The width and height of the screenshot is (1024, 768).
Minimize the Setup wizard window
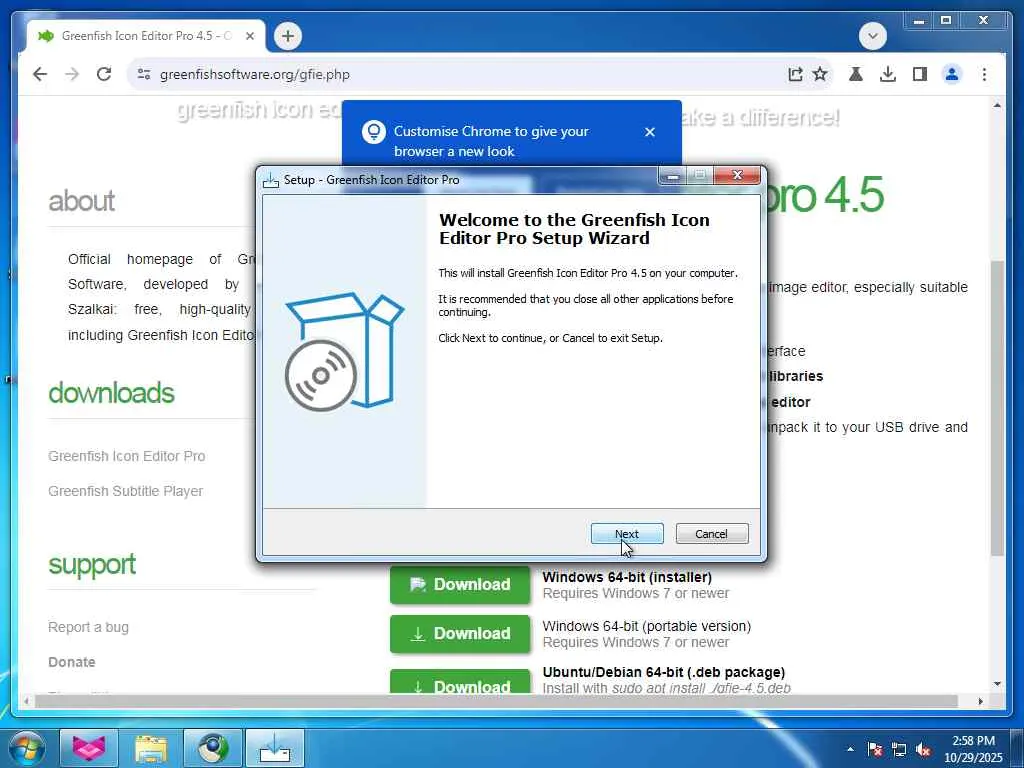(673, 176)
